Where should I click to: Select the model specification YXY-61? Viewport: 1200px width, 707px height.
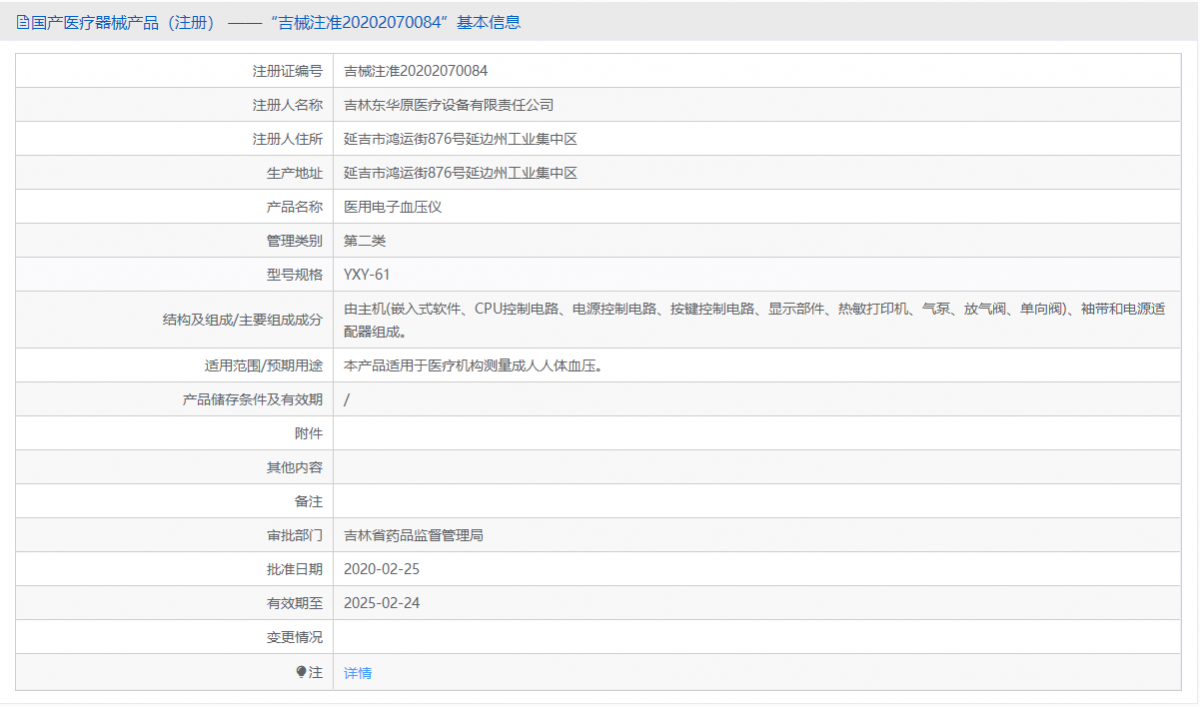tap(366, 275)
